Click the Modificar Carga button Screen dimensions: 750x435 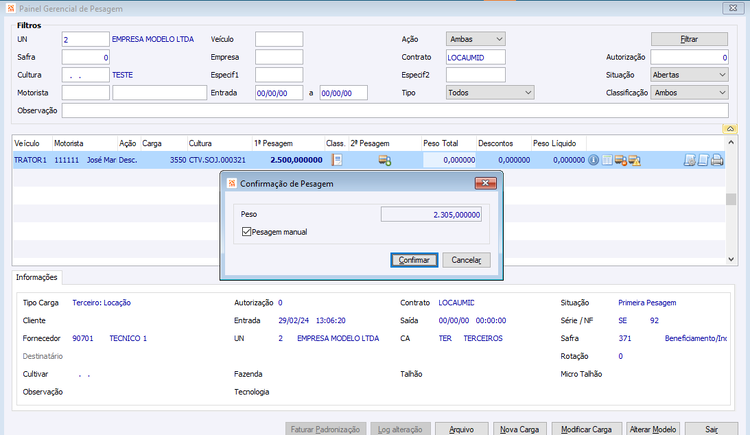click(586, 429)
